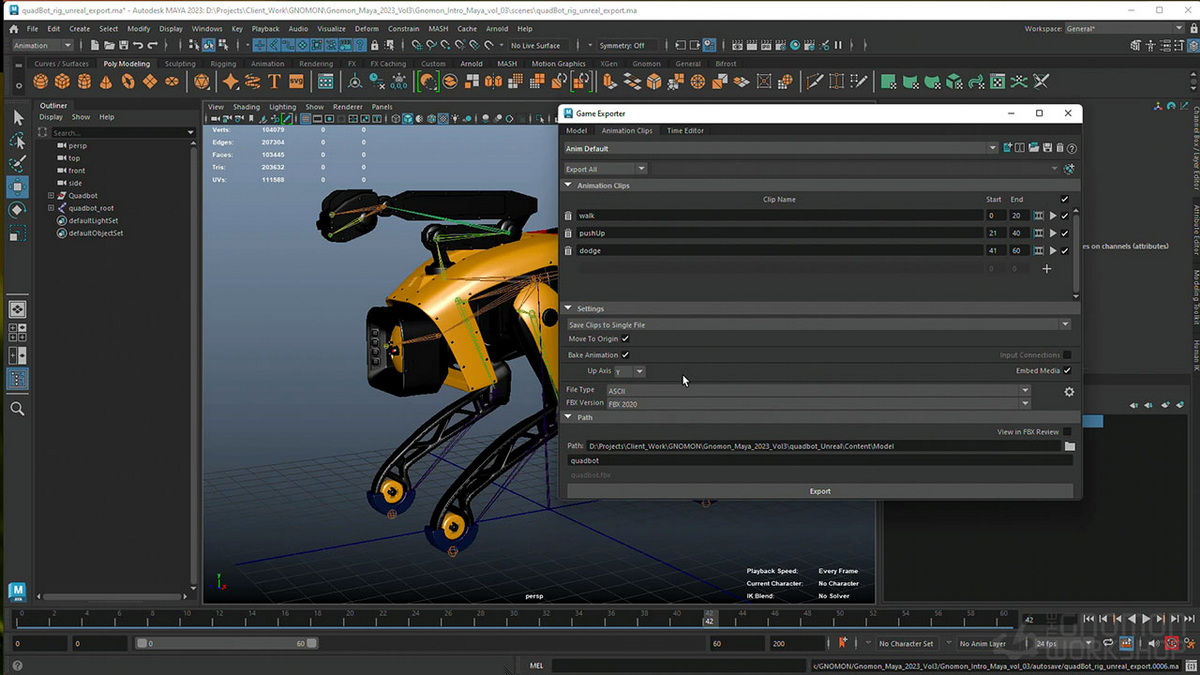Enable View in FBX Review
The width and height of the screenshot is (1200, 675).
[x=1067, y=432]
